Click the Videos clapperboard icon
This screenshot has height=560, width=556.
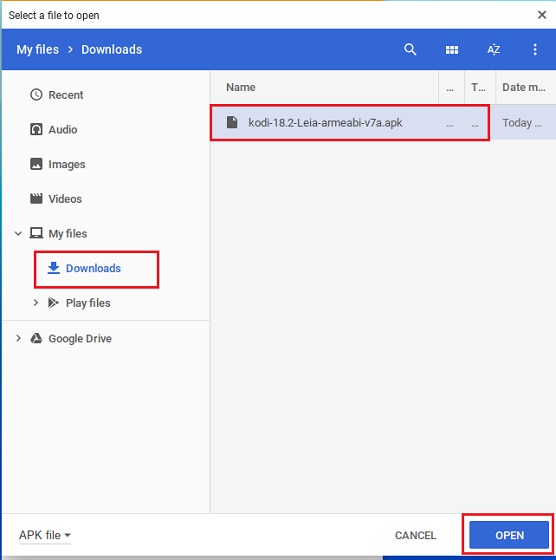(36, 198)
